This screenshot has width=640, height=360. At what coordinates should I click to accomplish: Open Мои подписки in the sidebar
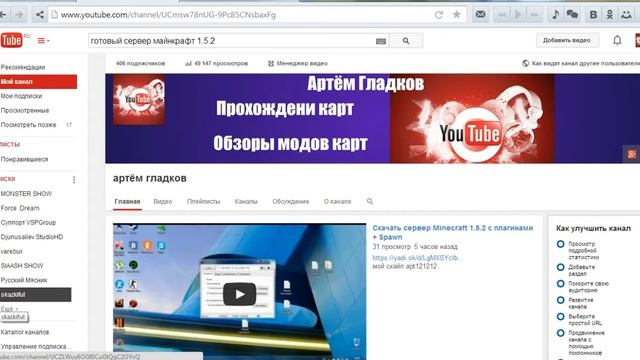[21, 96]
